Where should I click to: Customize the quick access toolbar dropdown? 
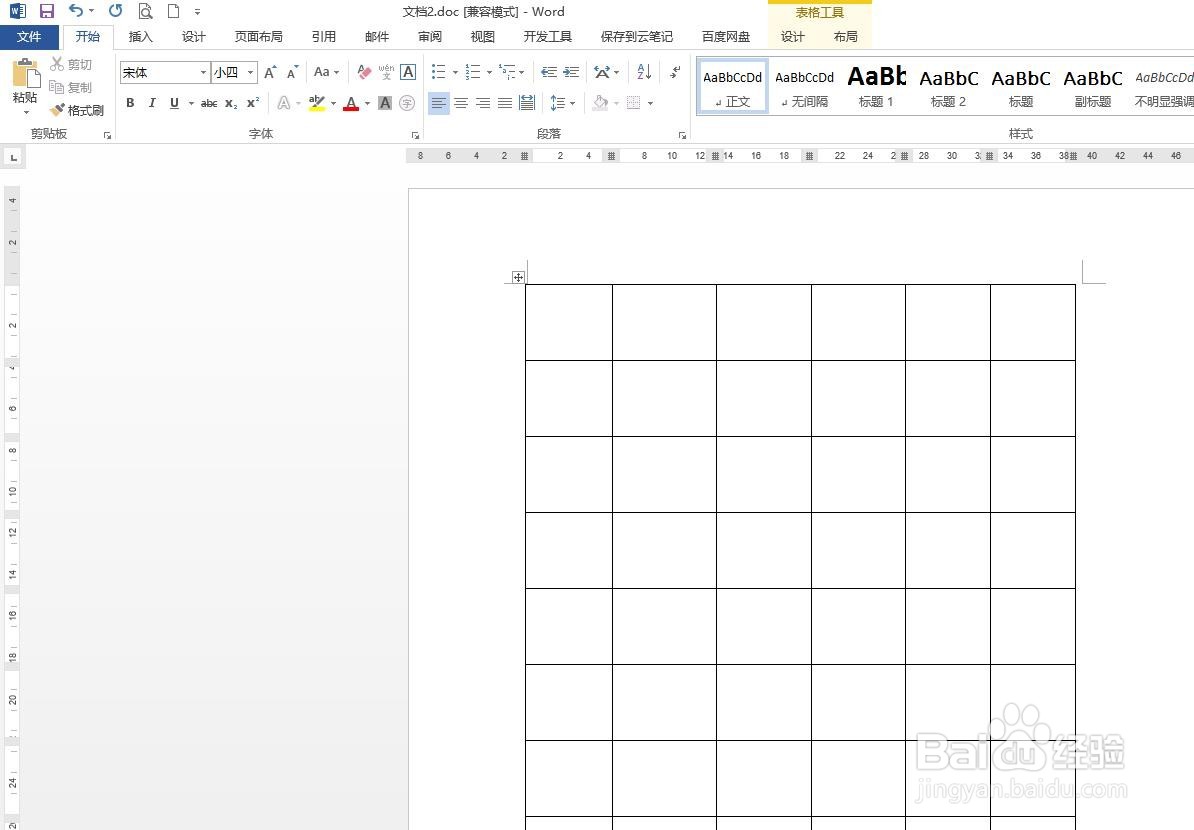point(197,11)
